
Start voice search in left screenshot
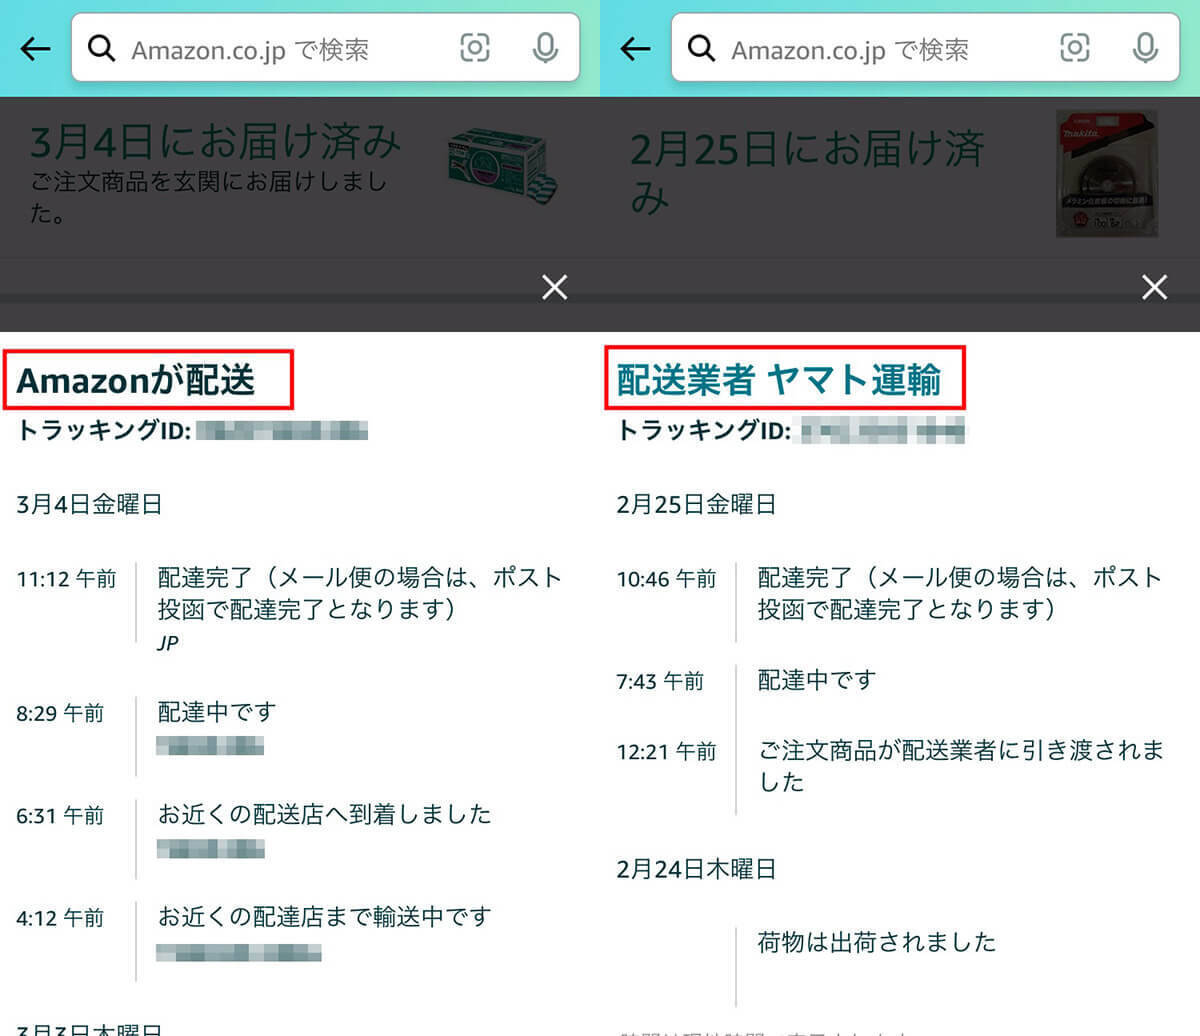545,48
